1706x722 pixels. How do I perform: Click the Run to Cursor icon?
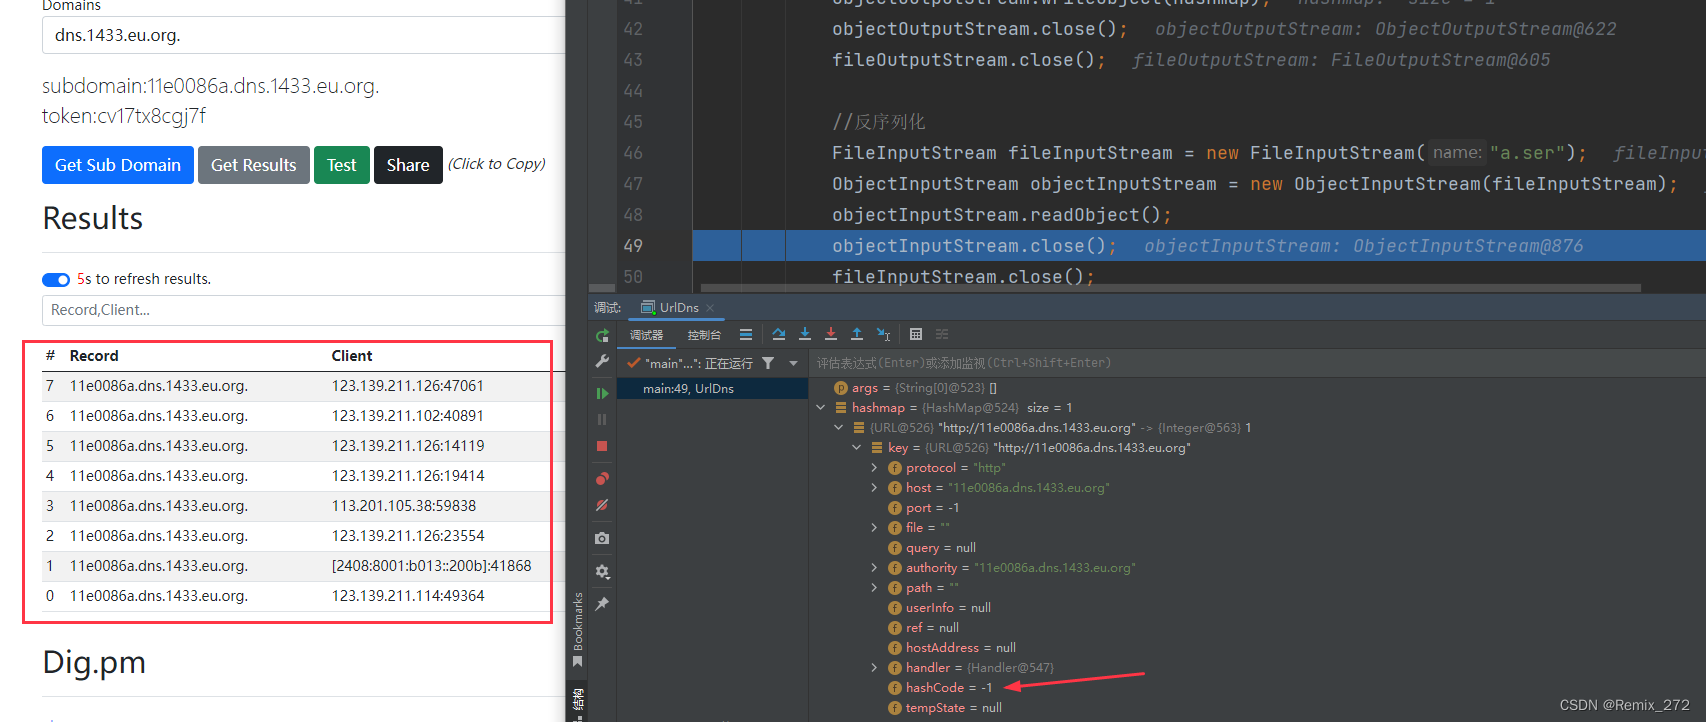click(x=884, y=335)
